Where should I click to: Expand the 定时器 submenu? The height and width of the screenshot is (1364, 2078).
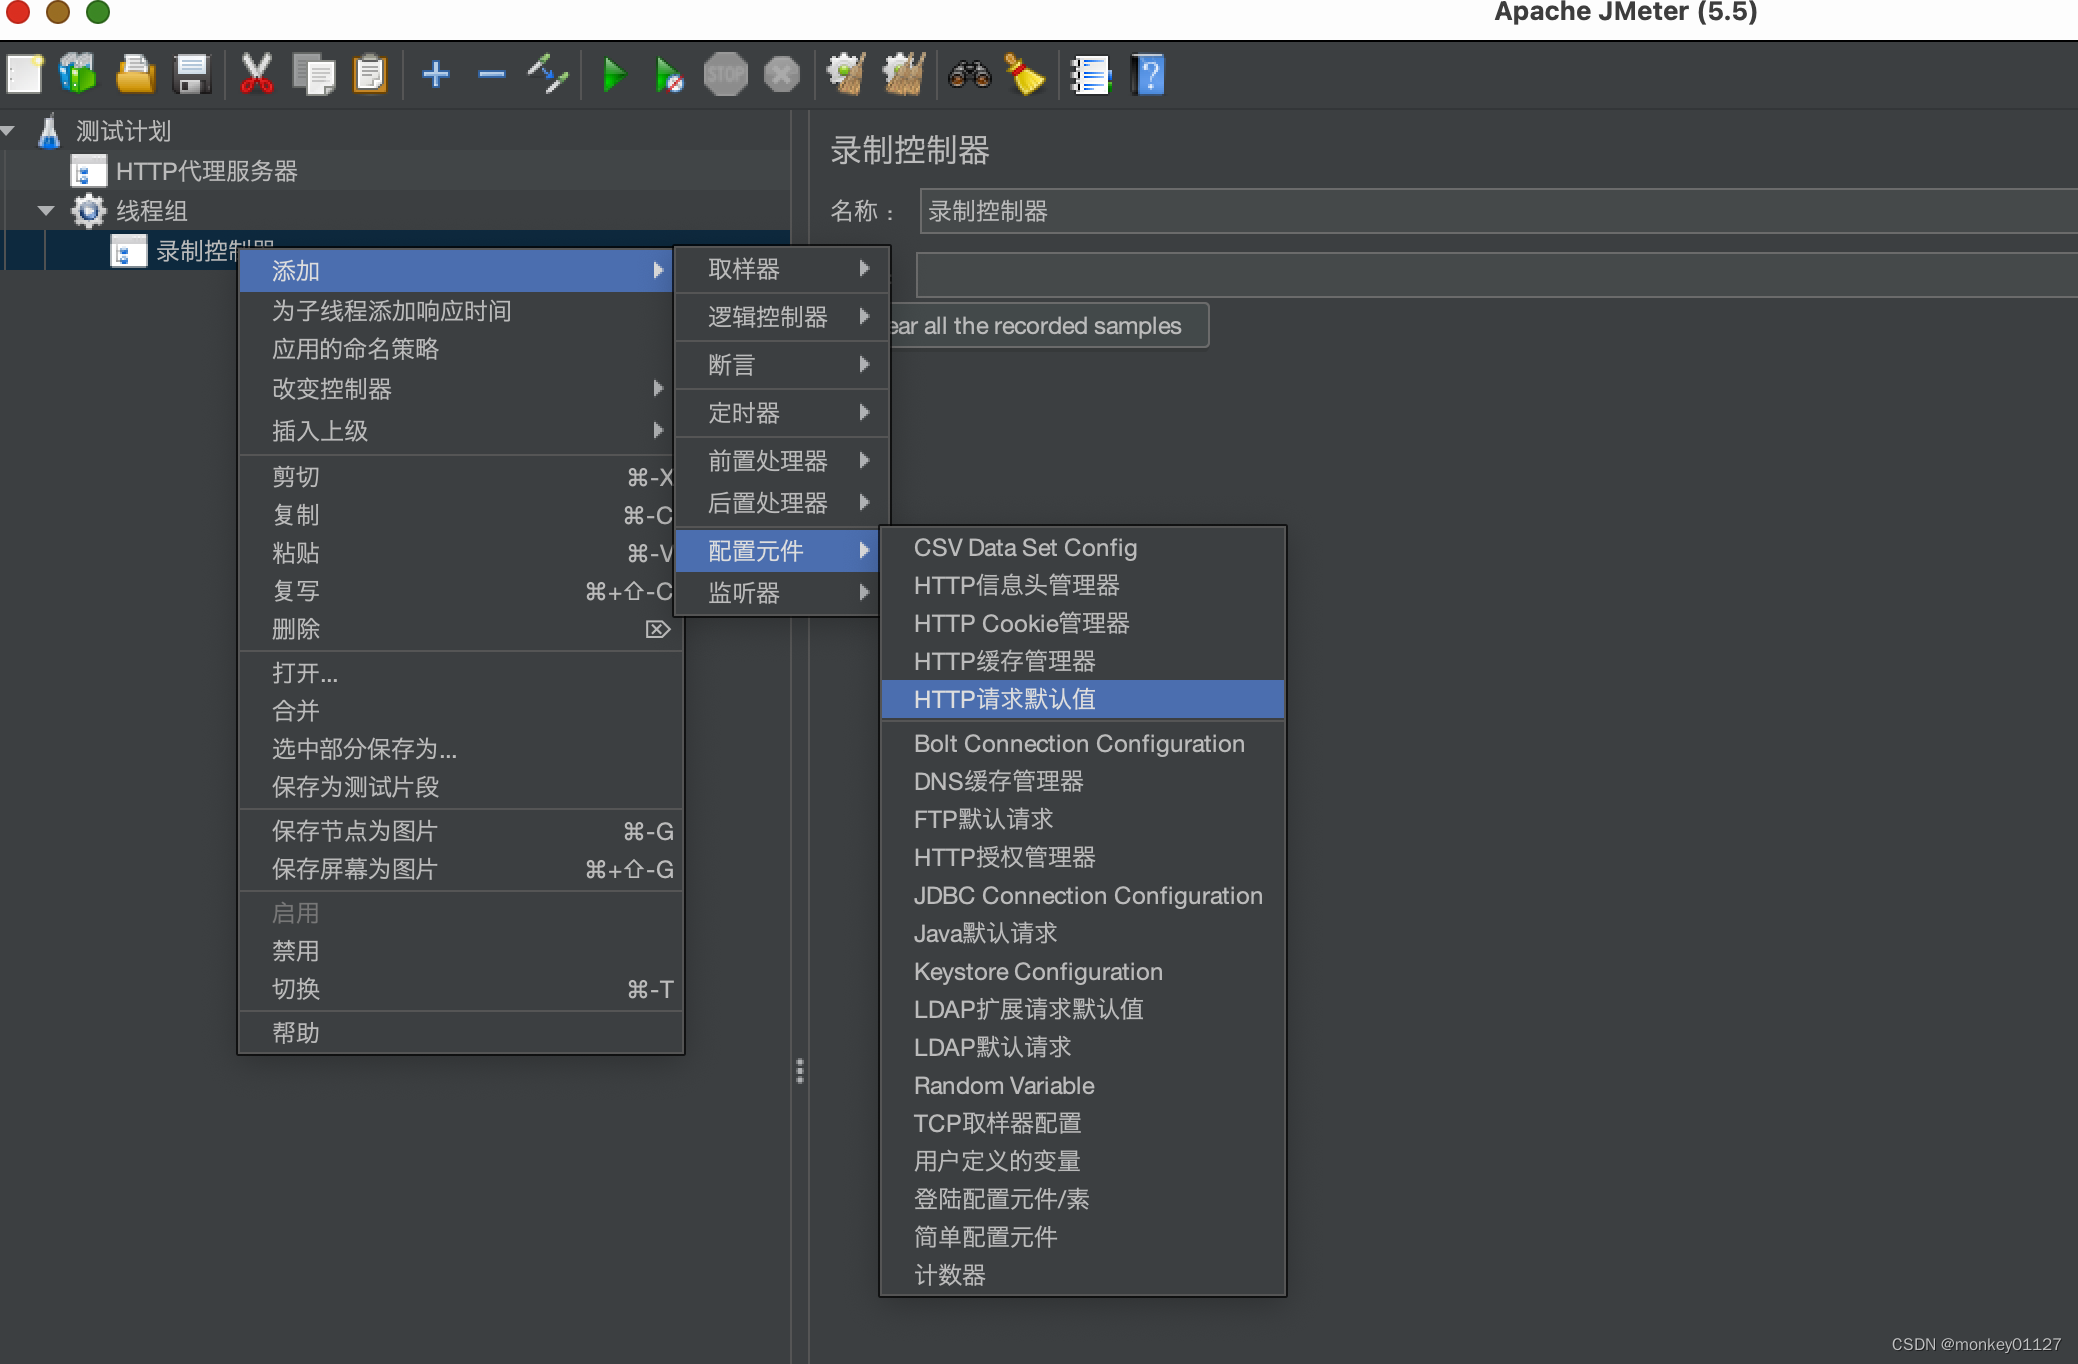(x=782, y=413)
